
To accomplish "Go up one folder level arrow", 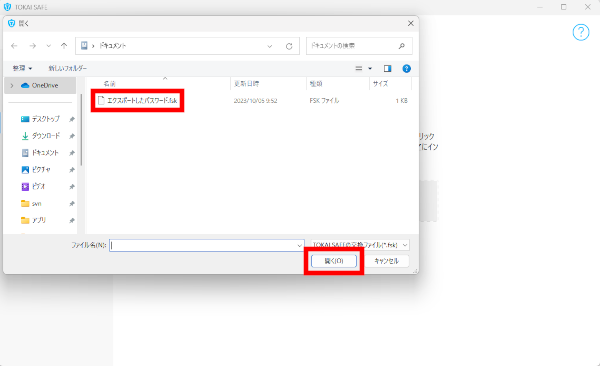I will (64, 46).
